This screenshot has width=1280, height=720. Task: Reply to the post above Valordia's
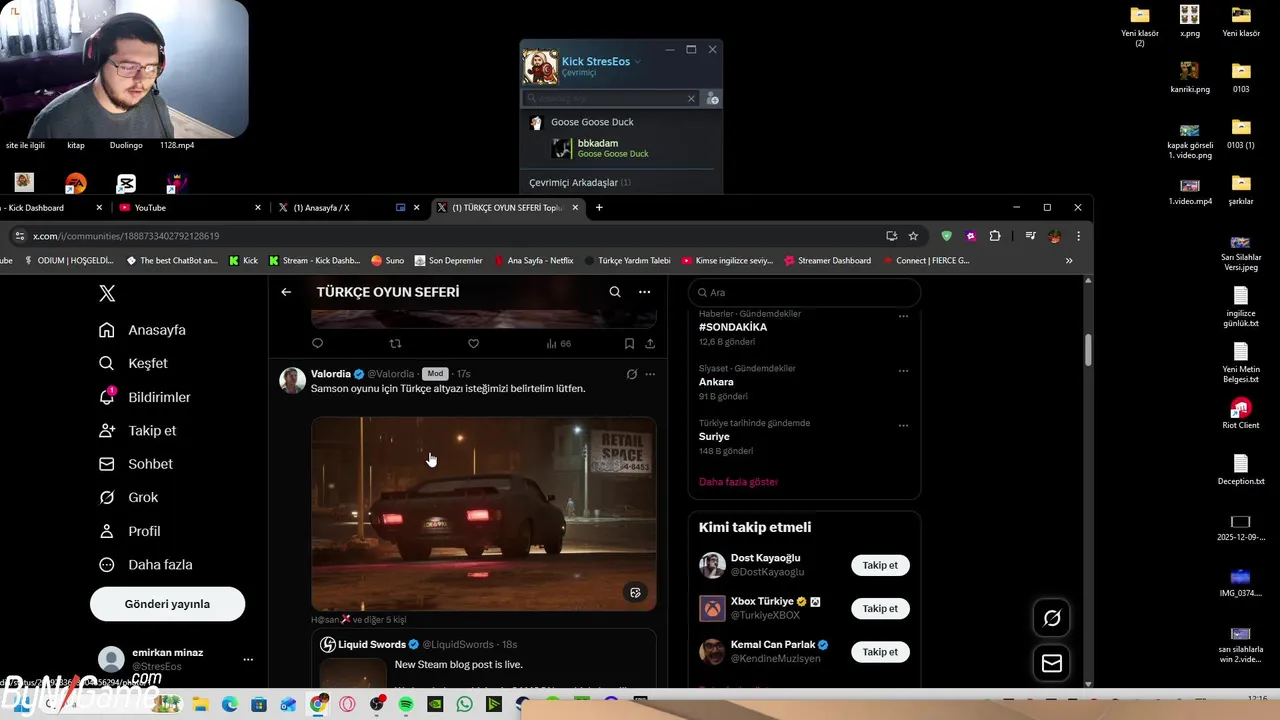pos(318,343)
